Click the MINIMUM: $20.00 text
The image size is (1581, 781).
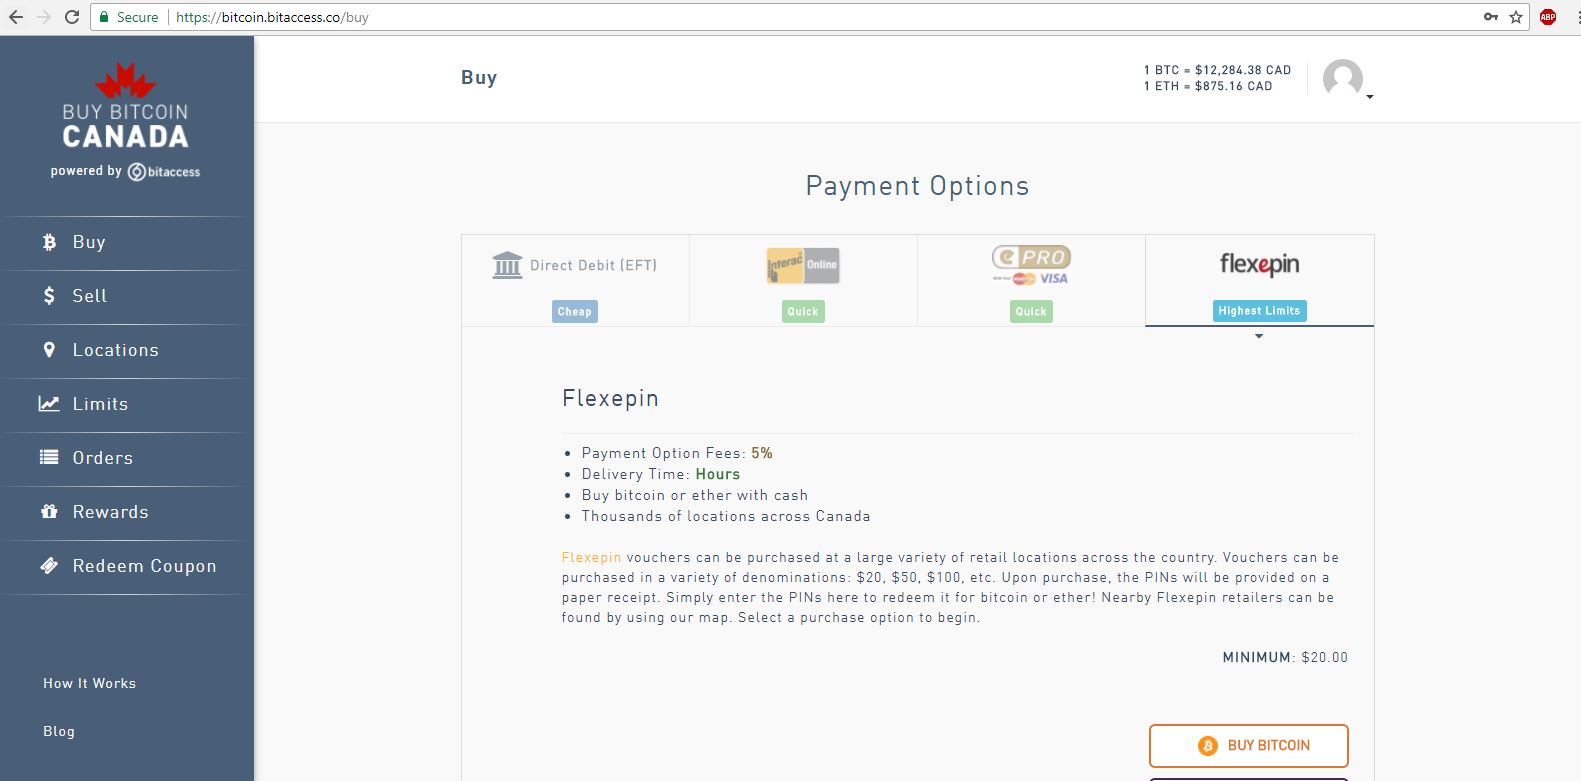pyautogui.click(x=1285, y=657)
